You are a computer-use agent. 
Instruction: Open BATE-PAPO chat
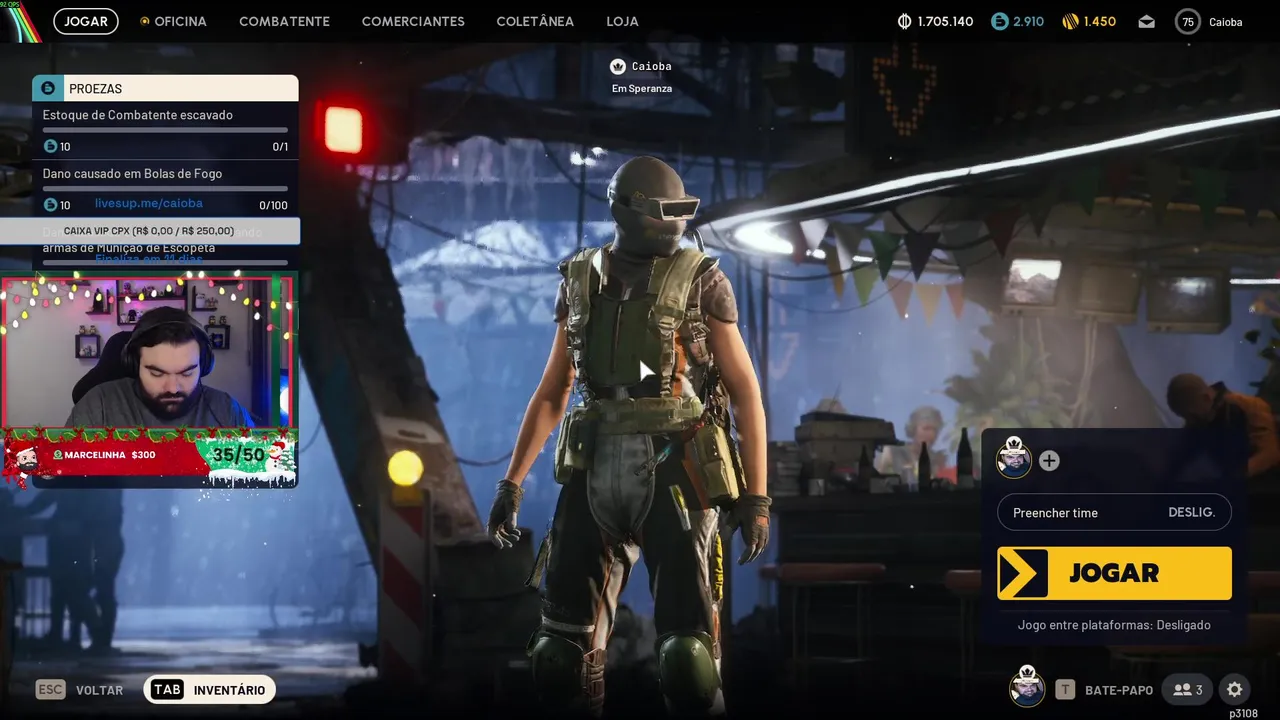pyautogui.click(x=1119, y=690)
